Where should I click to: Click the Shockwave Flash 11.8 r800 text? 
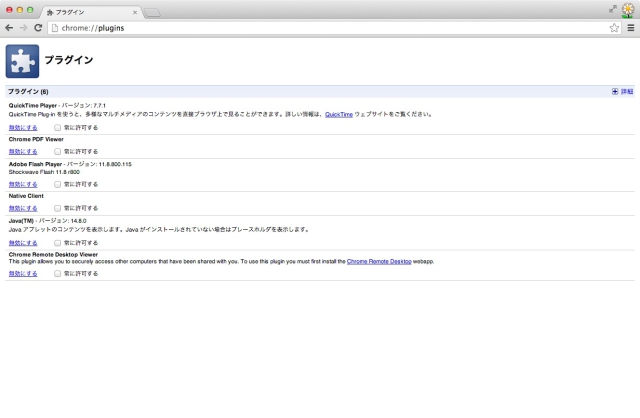pos(44,172)
